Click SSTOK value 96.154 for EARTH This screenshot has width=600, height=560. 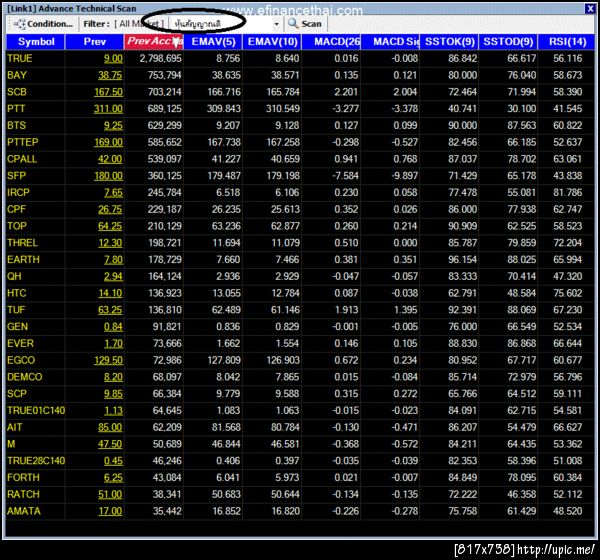tap(463, 260)
